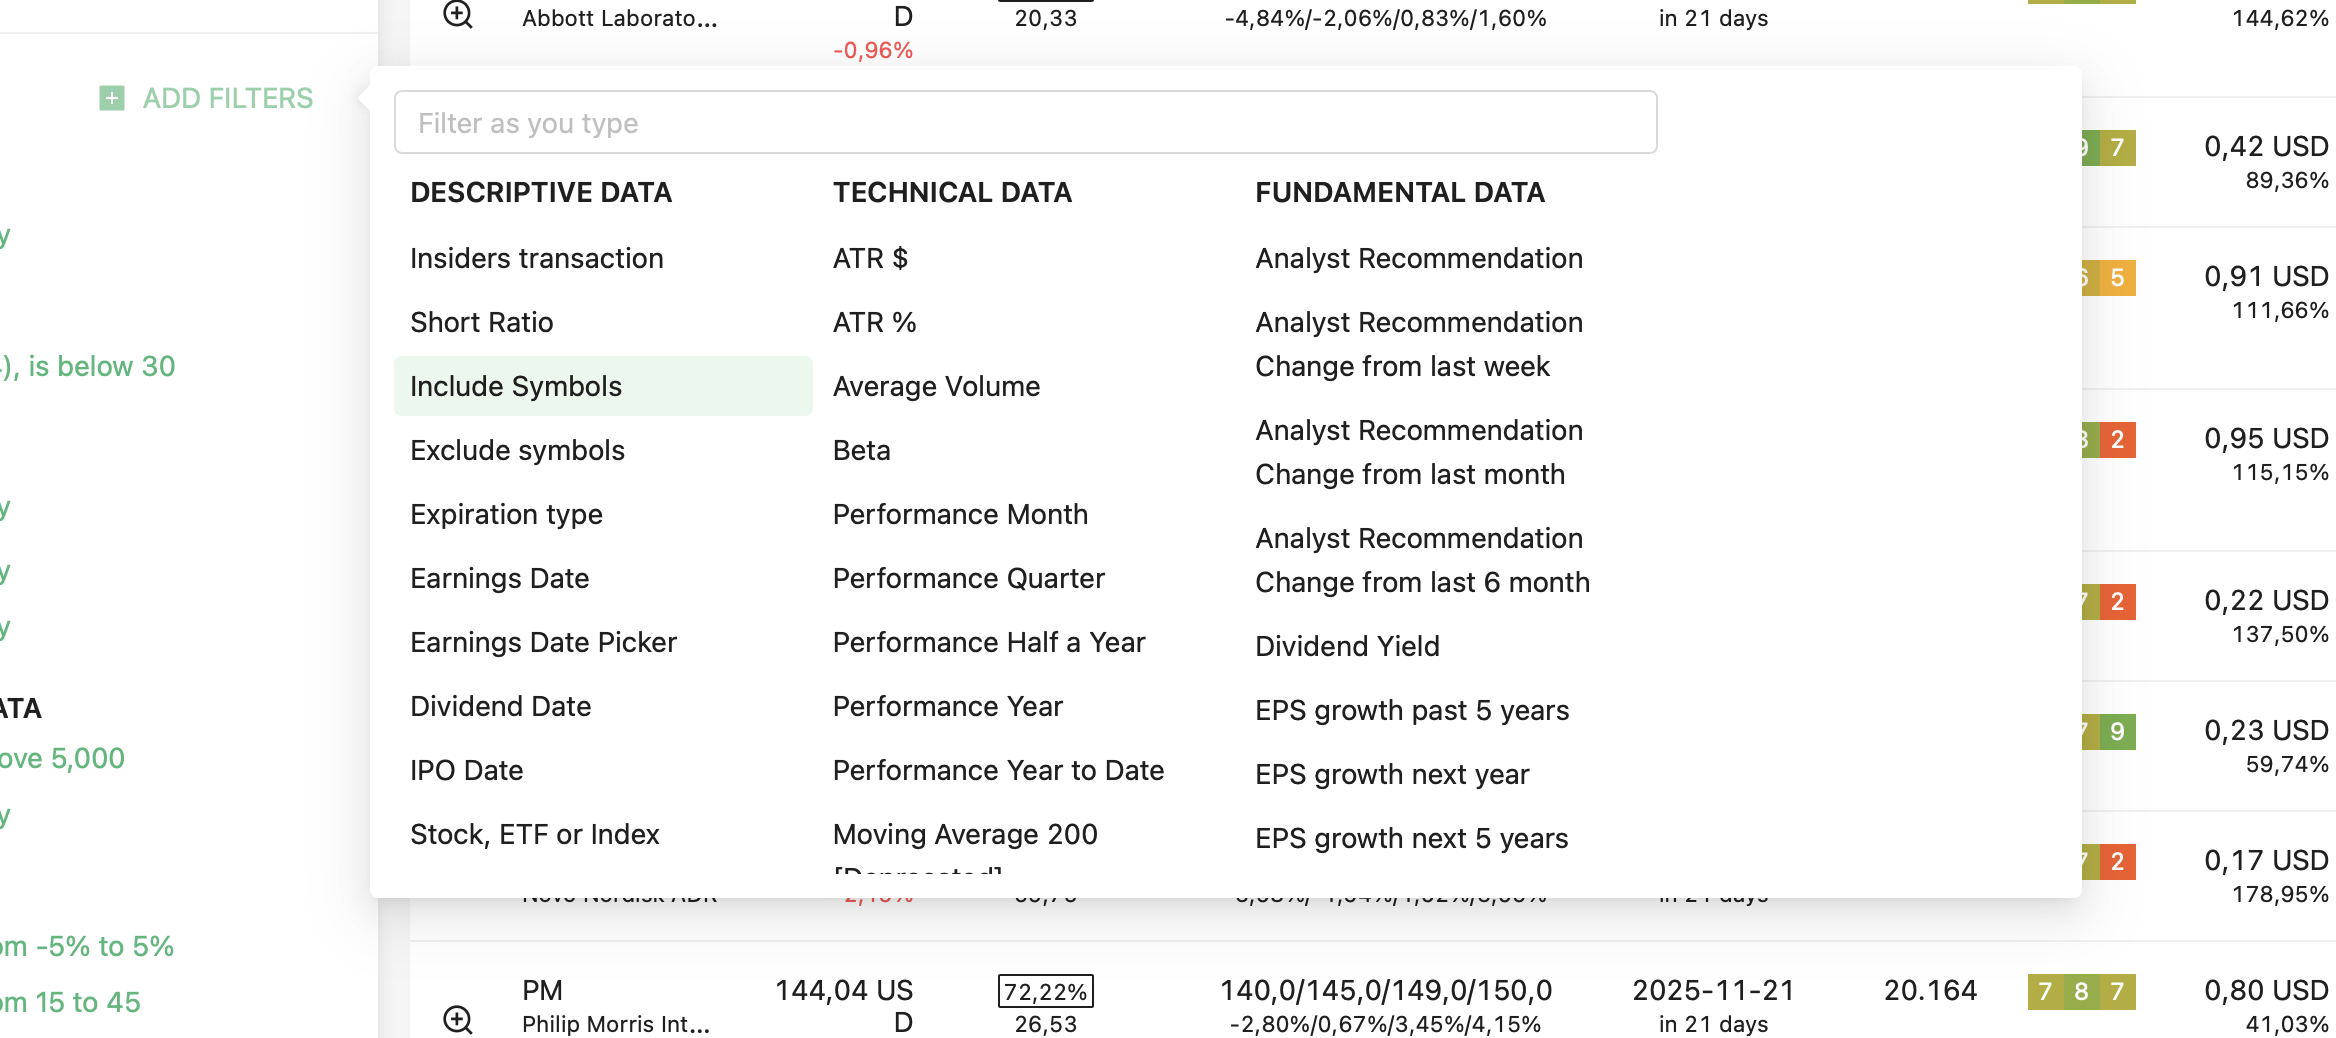The height and width of the screenshot is (1038, 2336).
Task: Click the magnifier icon beside Abbott Laboratories
Action: pyautogui.click(x=458, y=15)
